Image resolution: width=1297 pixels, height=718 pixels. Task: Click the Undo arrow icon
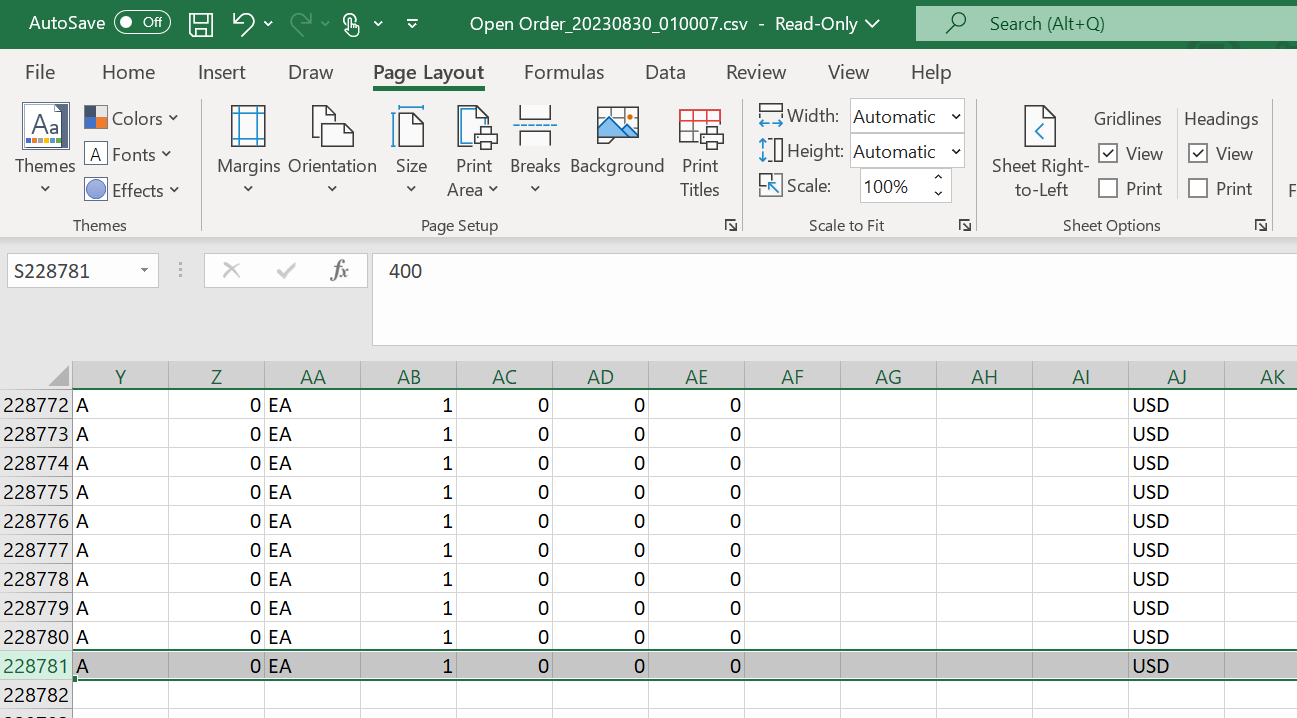coord(243,24)
